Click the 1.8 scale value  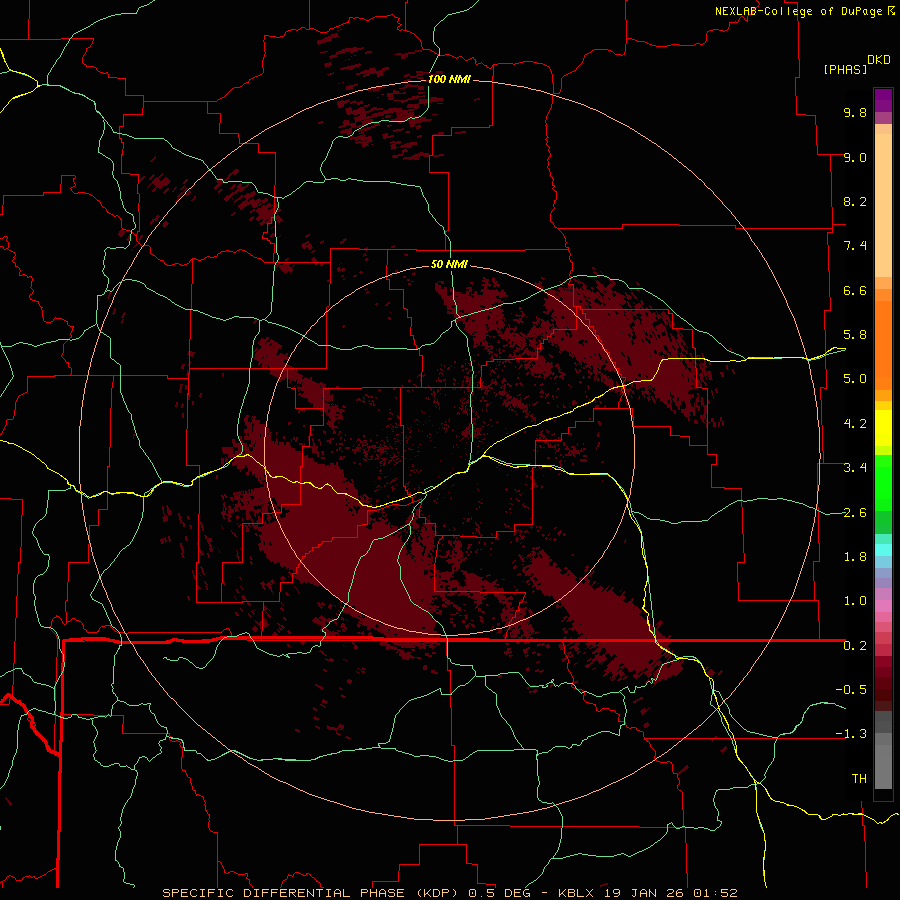[855, 557]
